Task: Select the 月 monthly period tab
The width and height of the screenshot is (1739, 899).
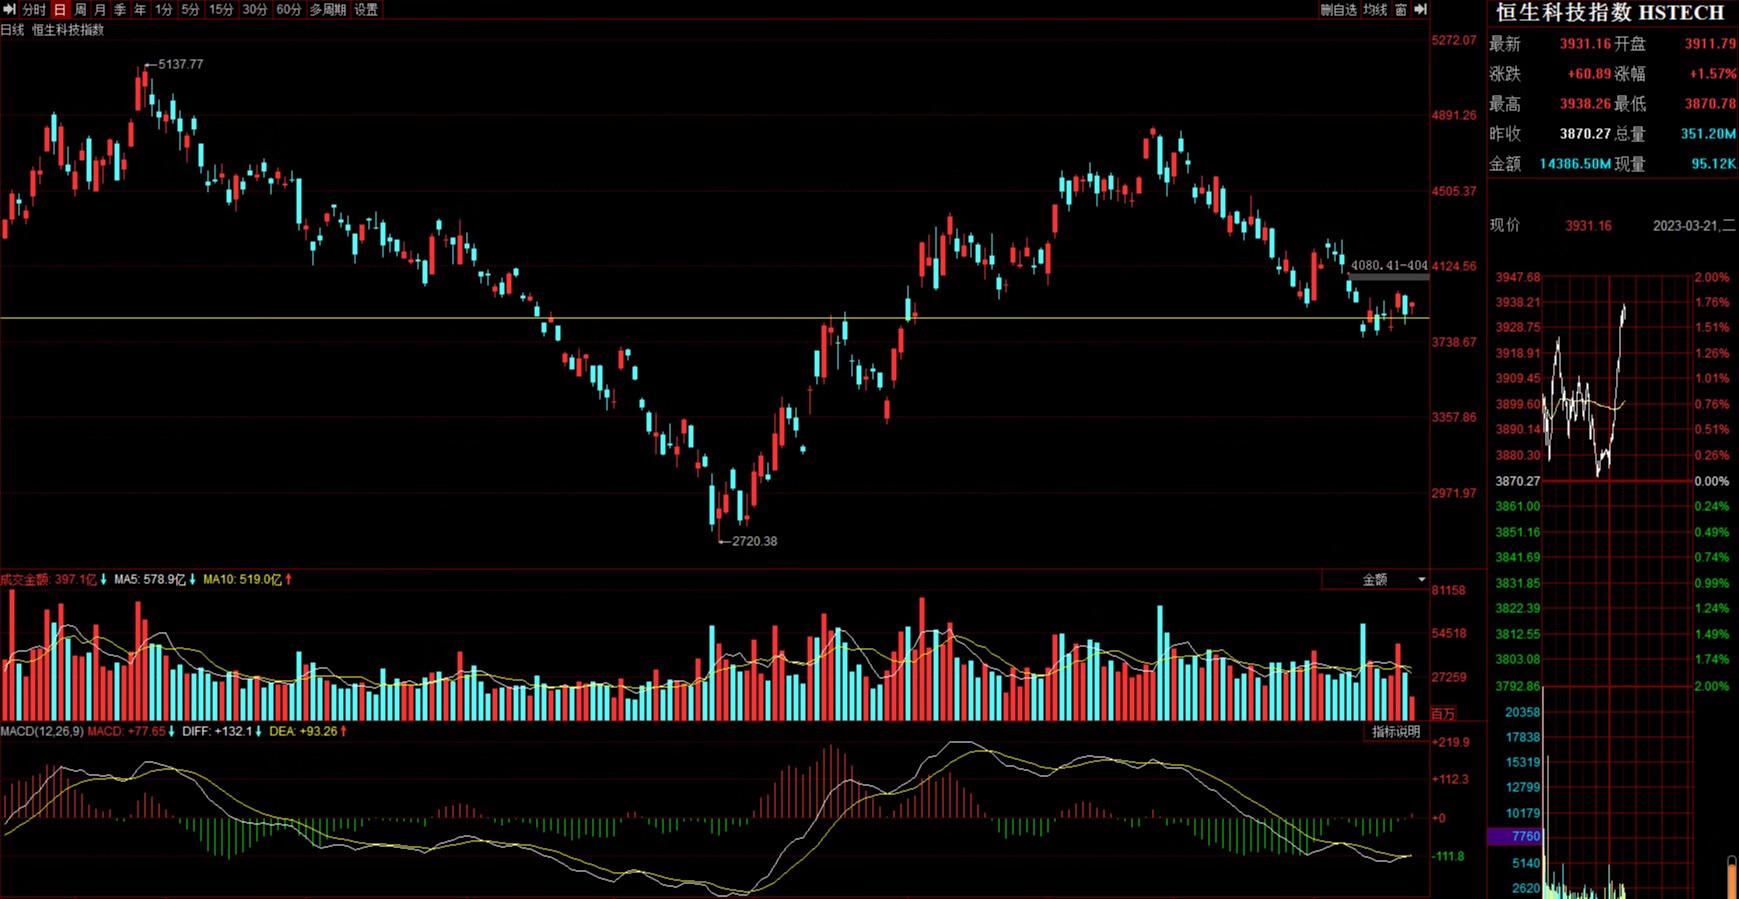Action: click(100, 9)
